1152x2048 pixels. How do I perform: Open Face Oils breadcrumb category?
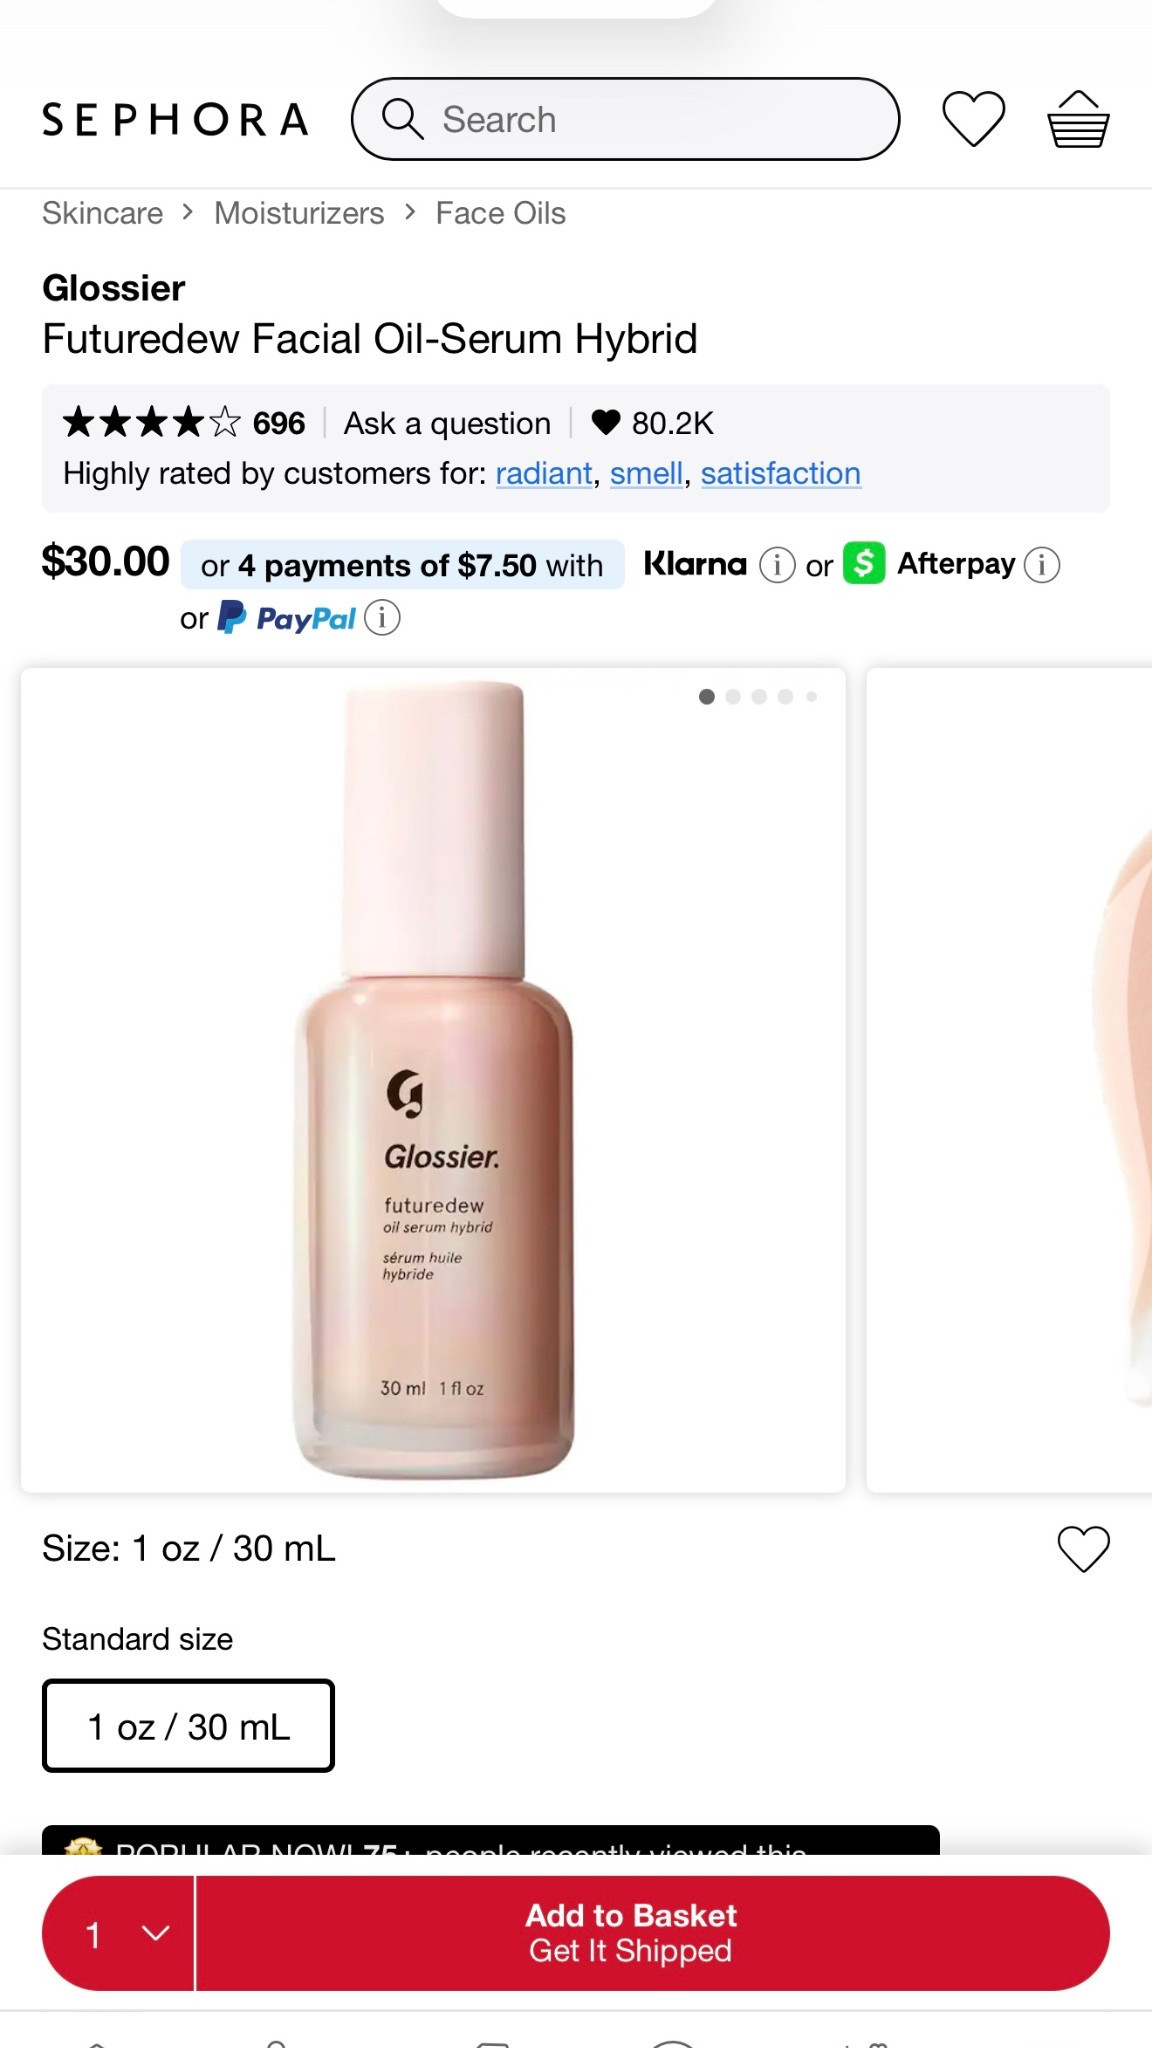[x=500, y=213]
